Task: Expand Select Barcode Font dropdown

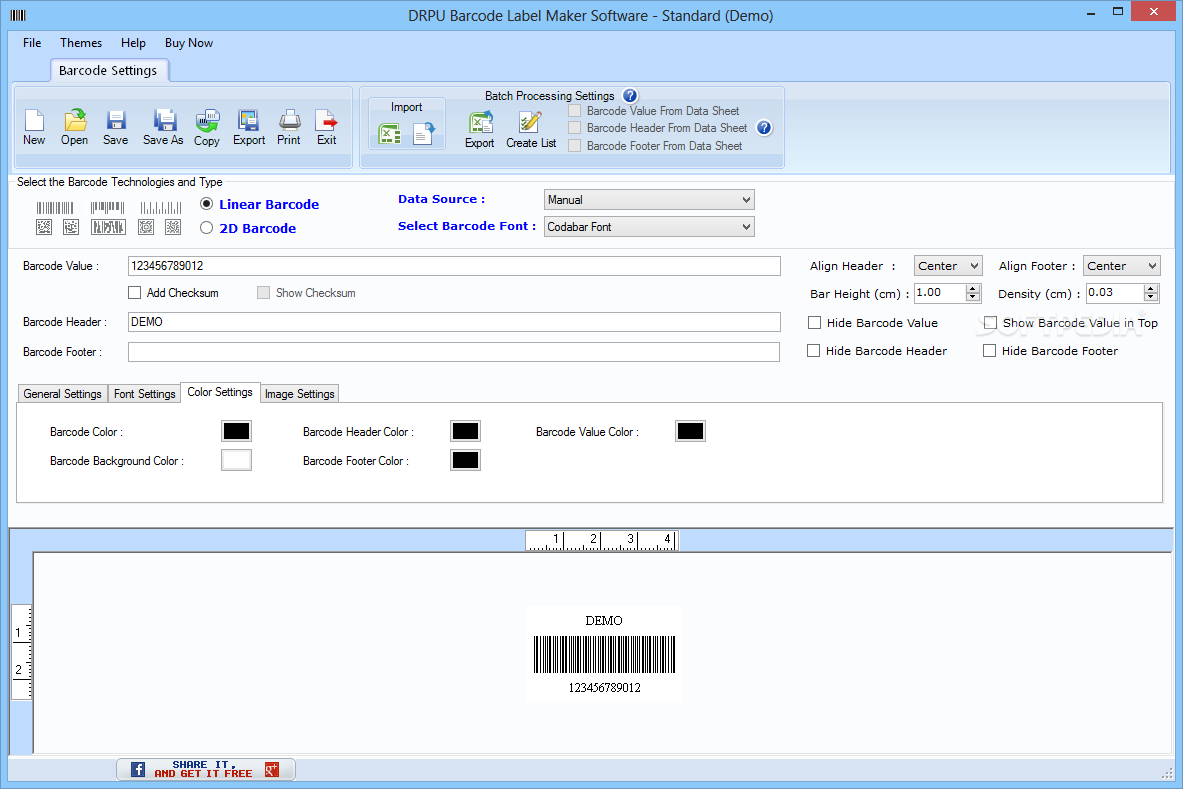Action: coord(649,227)
